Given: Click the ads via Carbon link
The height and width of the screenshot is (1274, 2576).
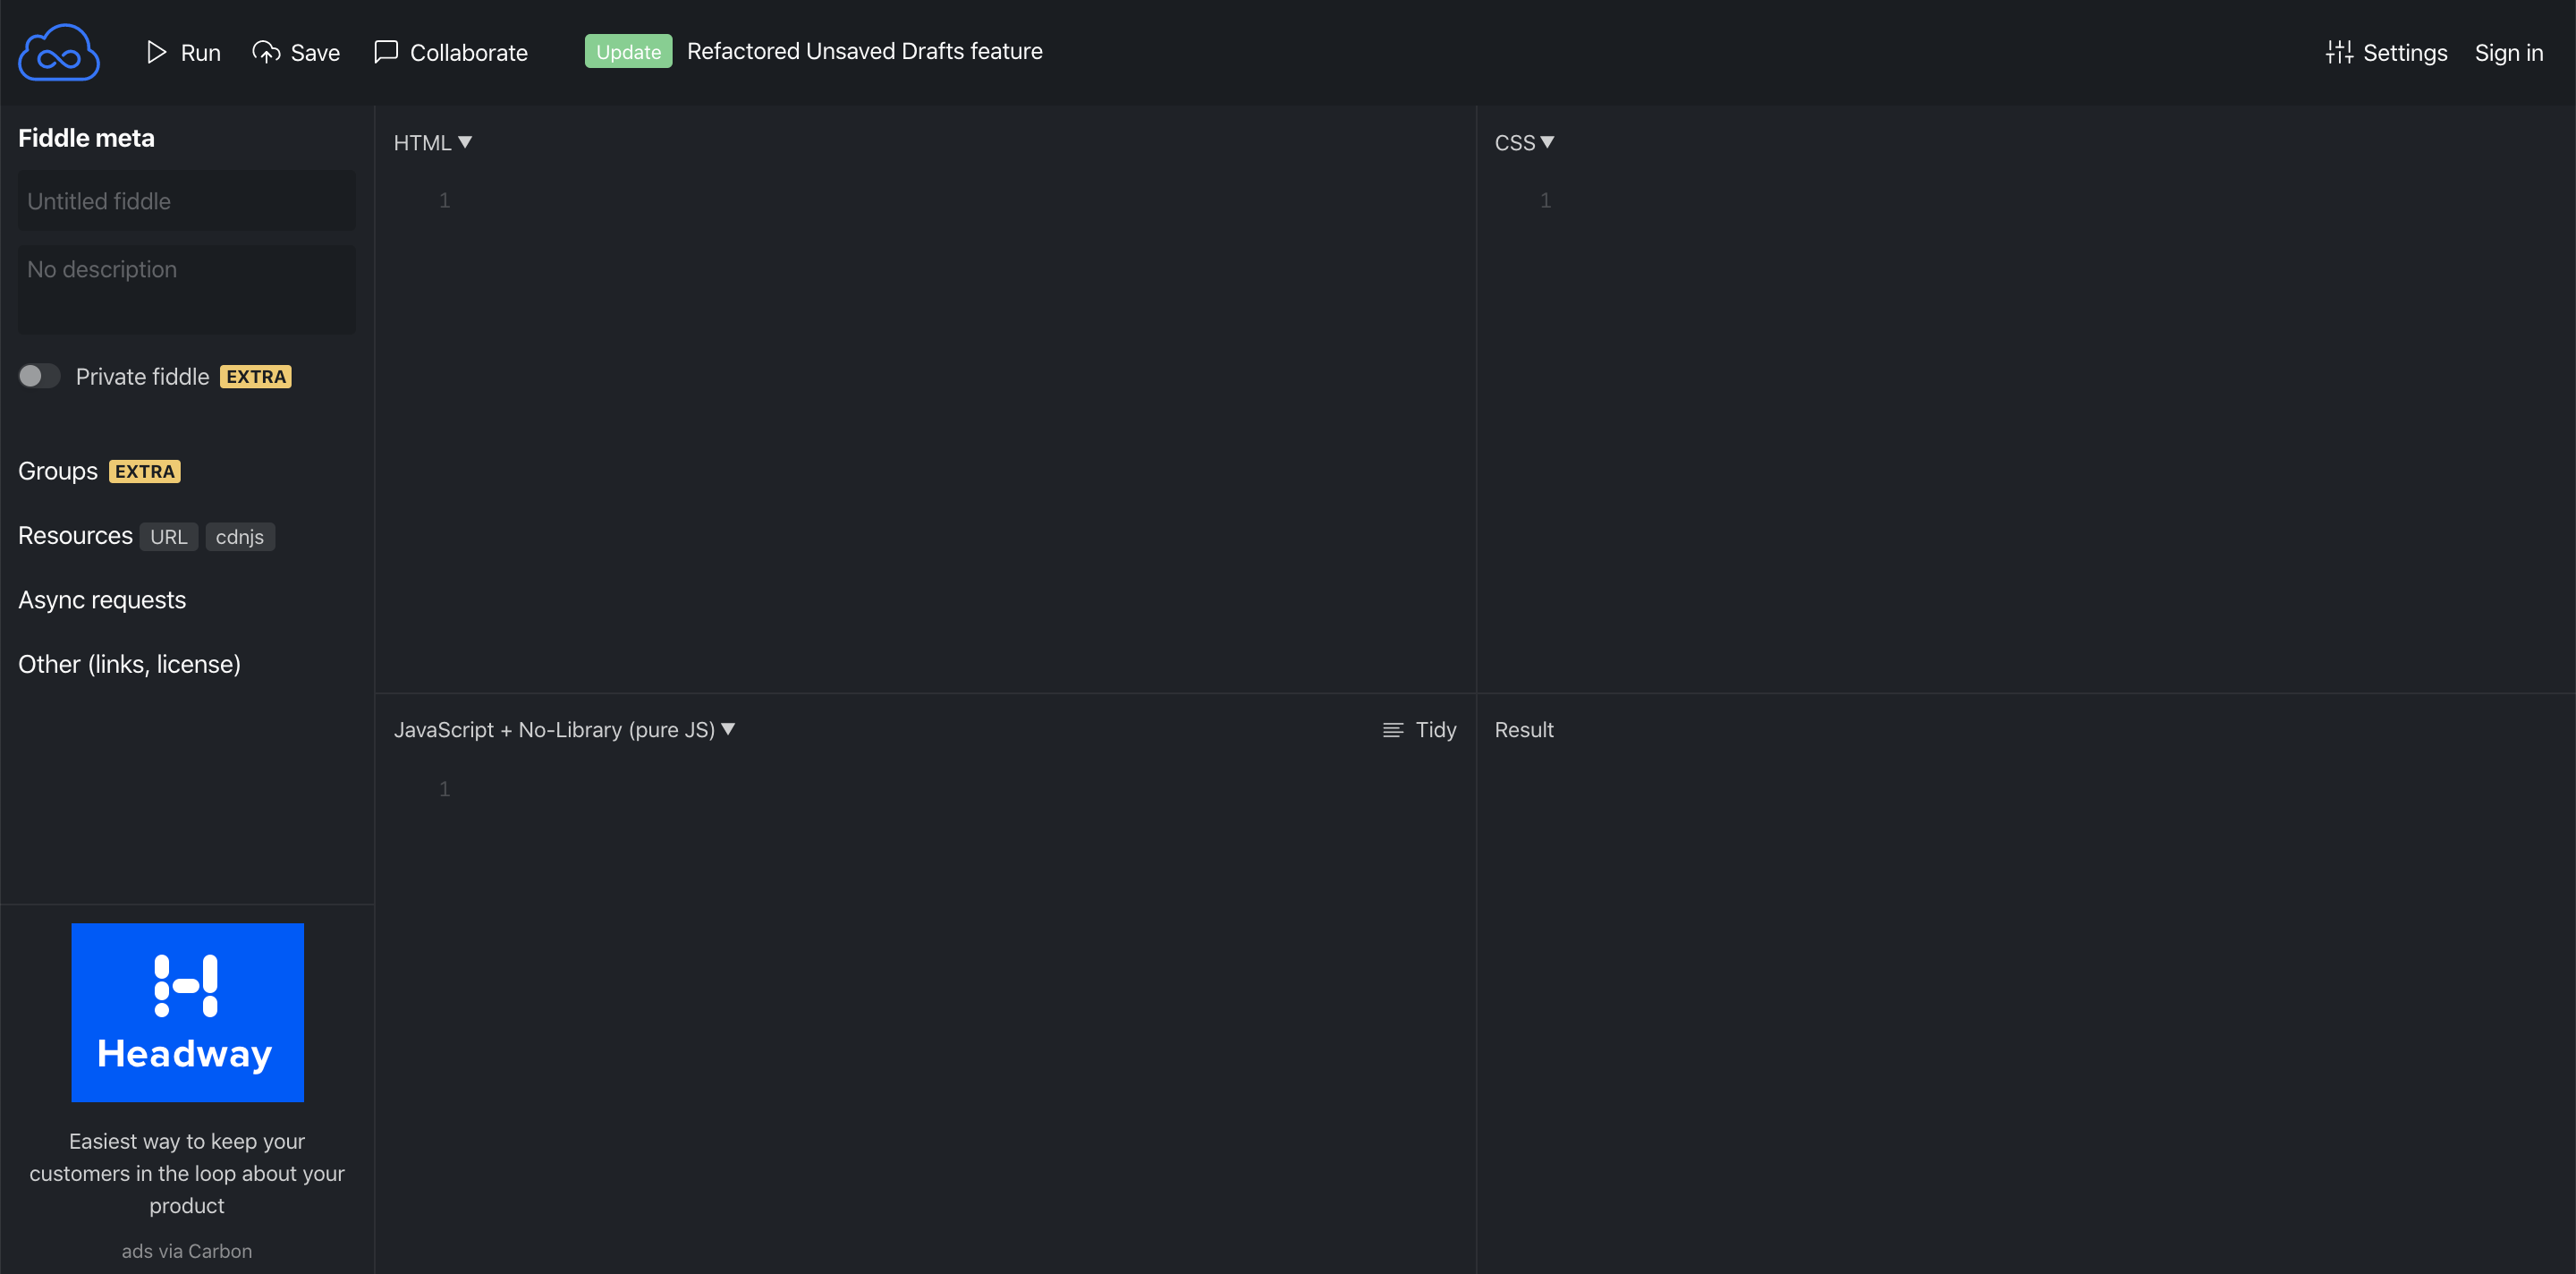Looking at the screenshot, I should coord(187,1251).
